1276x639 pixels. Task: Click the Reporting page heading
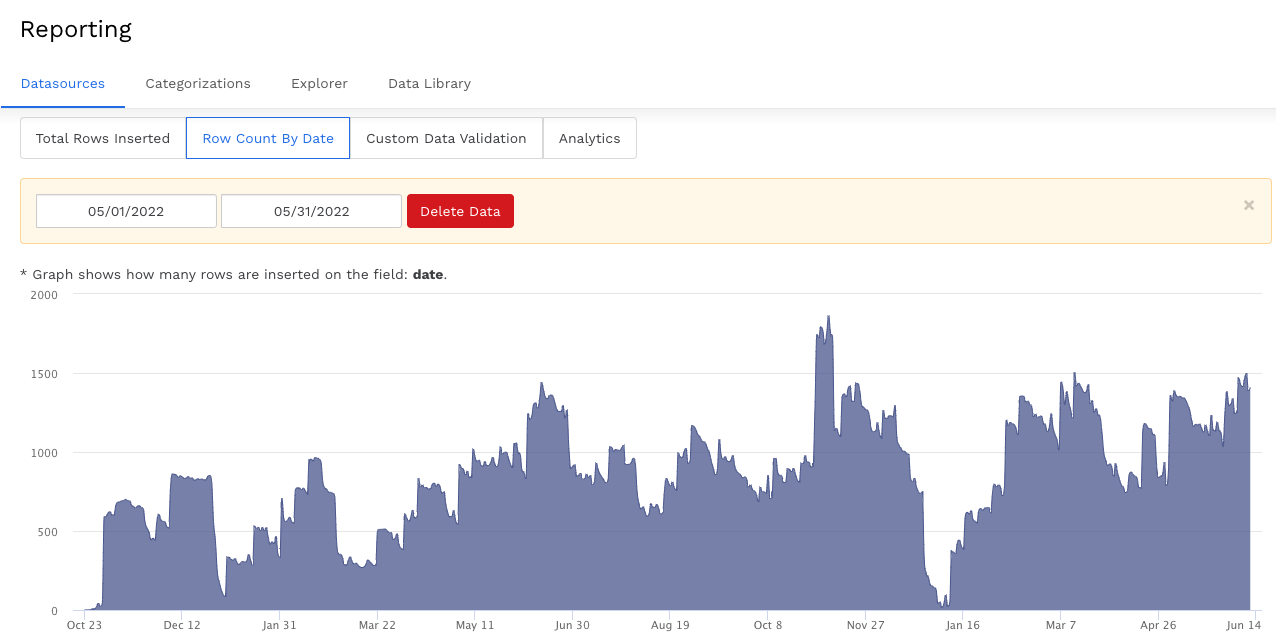76,30
